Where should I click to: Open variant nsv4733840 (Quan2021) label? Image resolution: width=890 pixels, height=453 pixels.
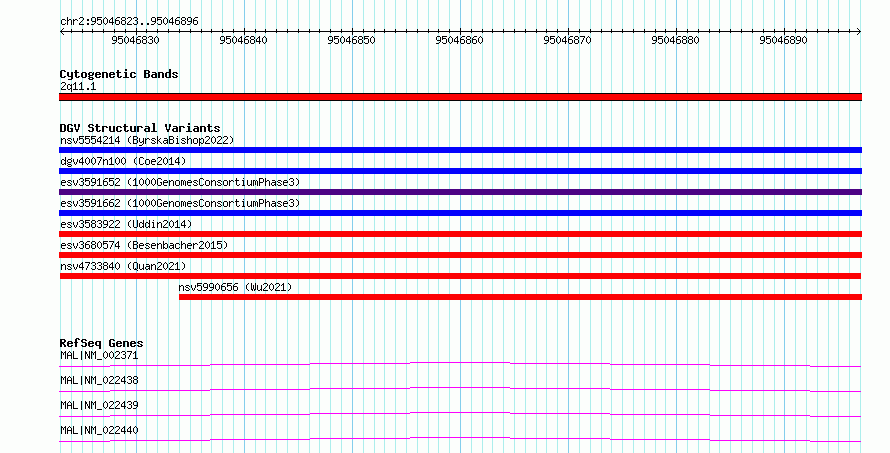(123, 266)
